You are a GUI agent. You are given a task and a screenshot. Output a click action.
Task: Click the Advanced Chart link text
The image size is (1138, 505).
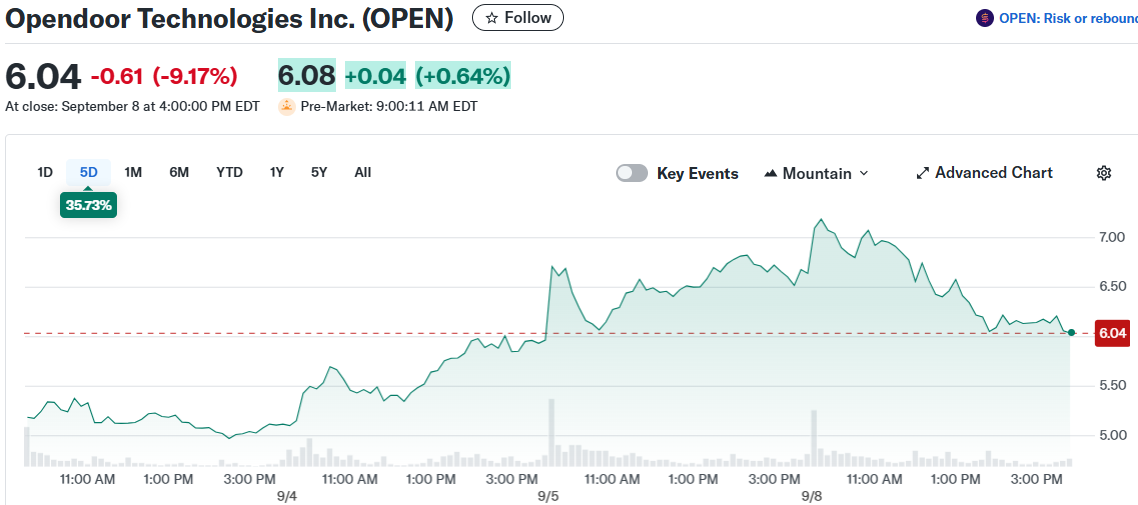coord(994,173)
